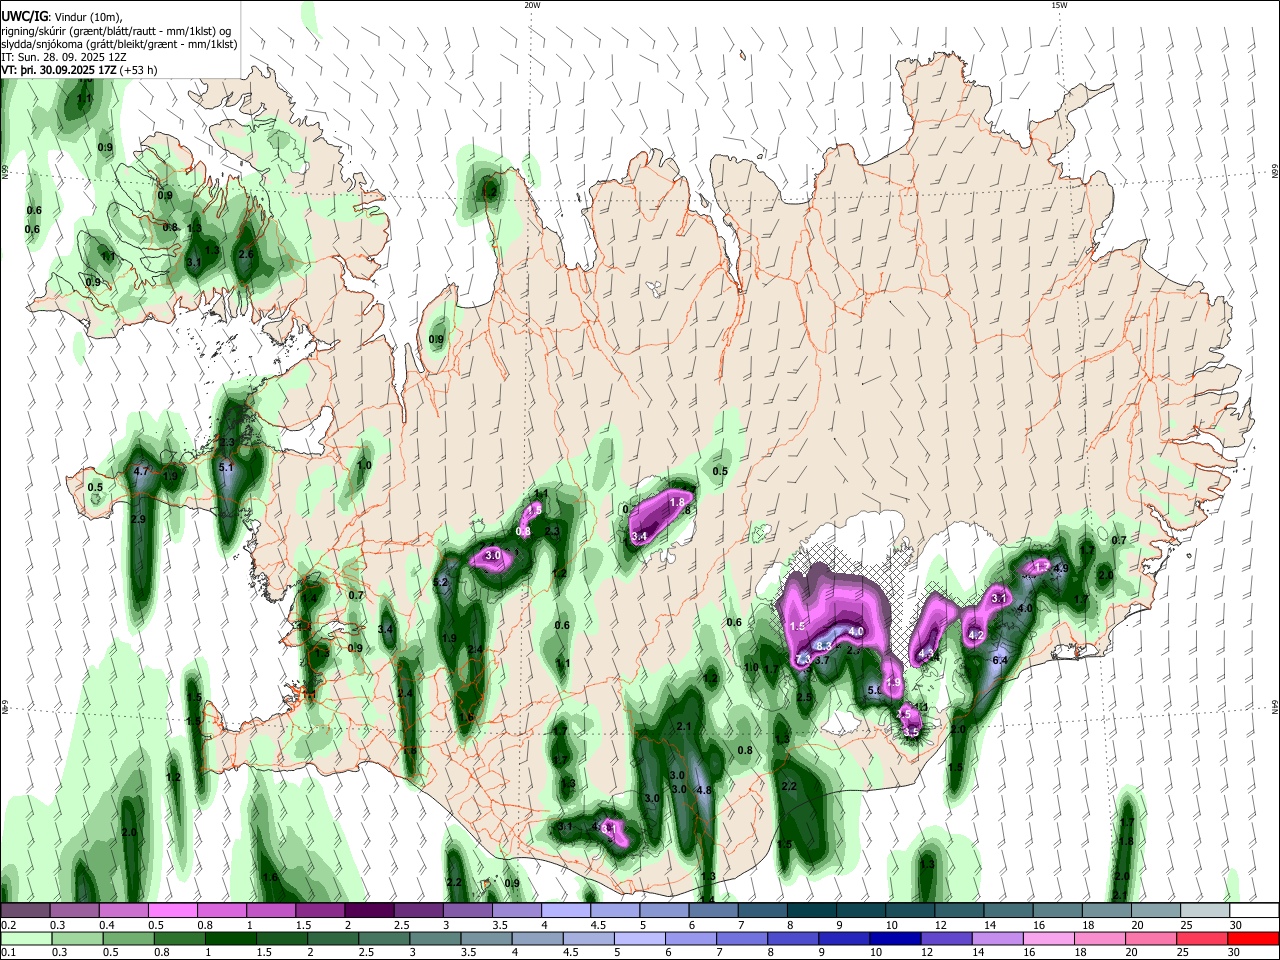
Task: Click the 'IT: Sun. 28. 09. 2025 12Z' line
Action: [64, 58]
